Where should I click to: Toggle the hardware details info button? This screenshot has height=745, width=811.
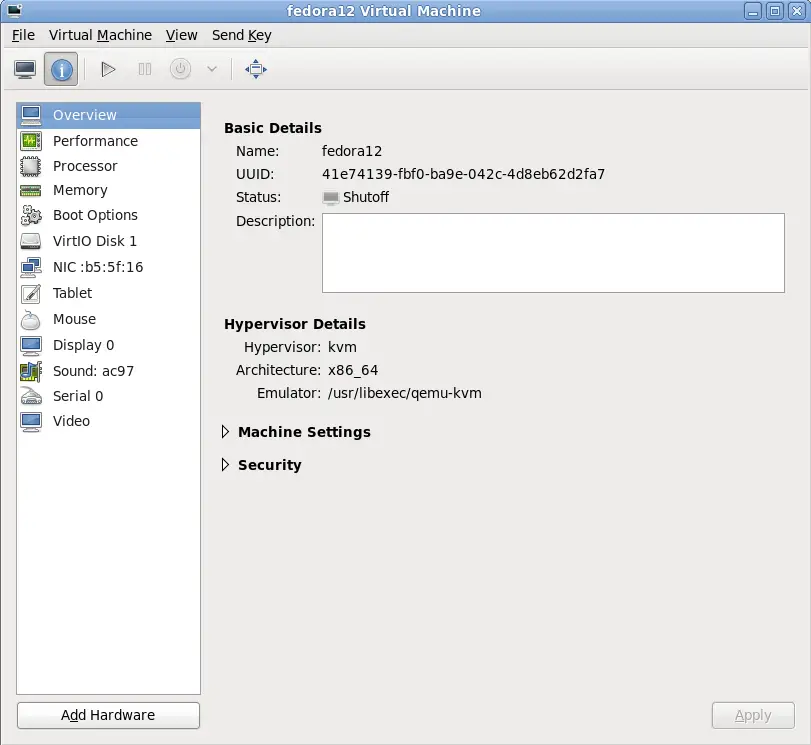[x=61, y=69]
